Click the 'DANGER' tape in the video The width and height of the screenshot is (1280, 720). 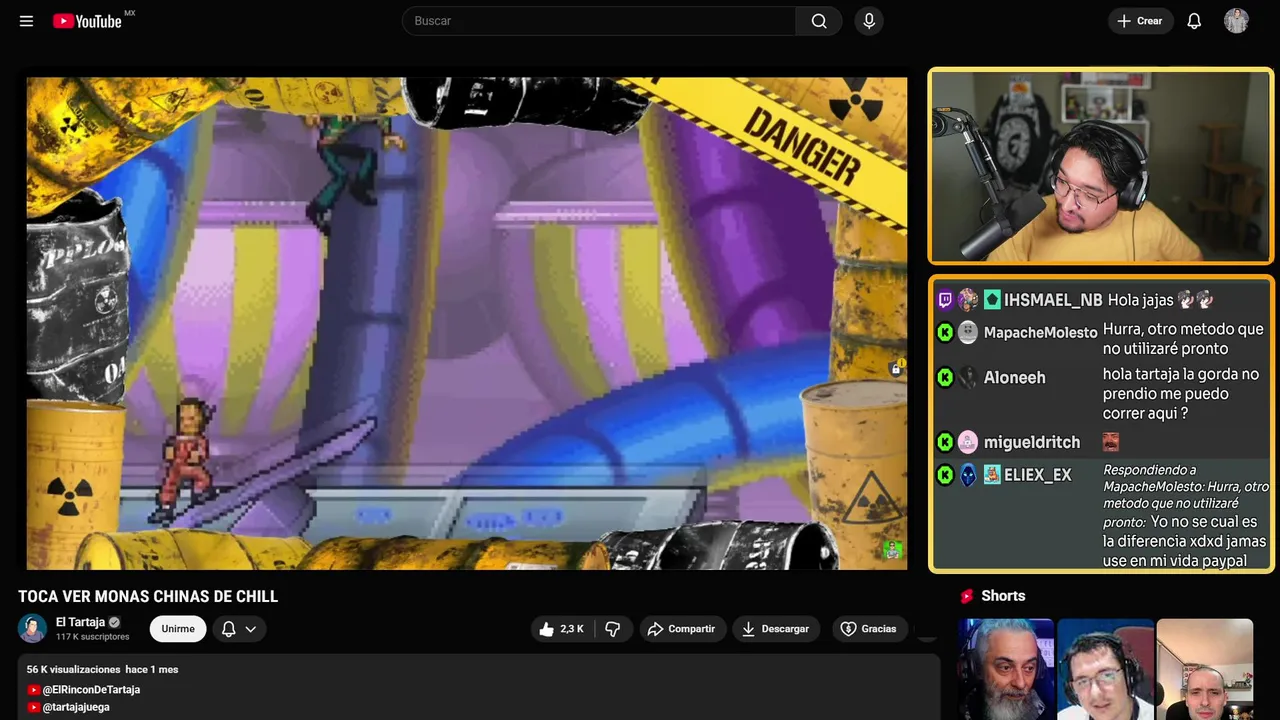802,146
